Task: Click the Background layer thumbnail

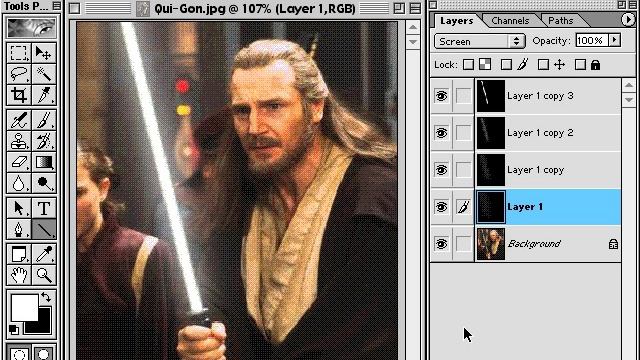Action: tap(491, 244)
